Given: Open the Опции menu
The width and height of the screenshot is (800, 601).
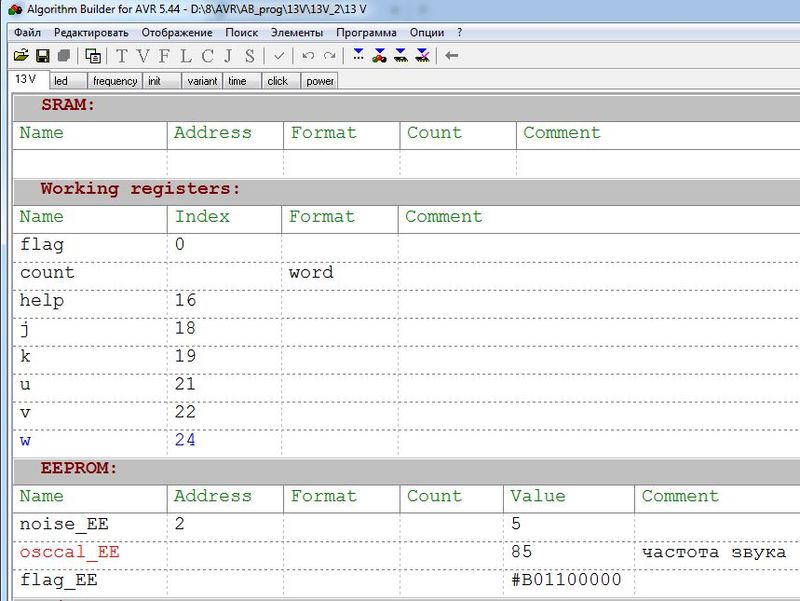Looking at the screenshot, I should pos(427,32).
